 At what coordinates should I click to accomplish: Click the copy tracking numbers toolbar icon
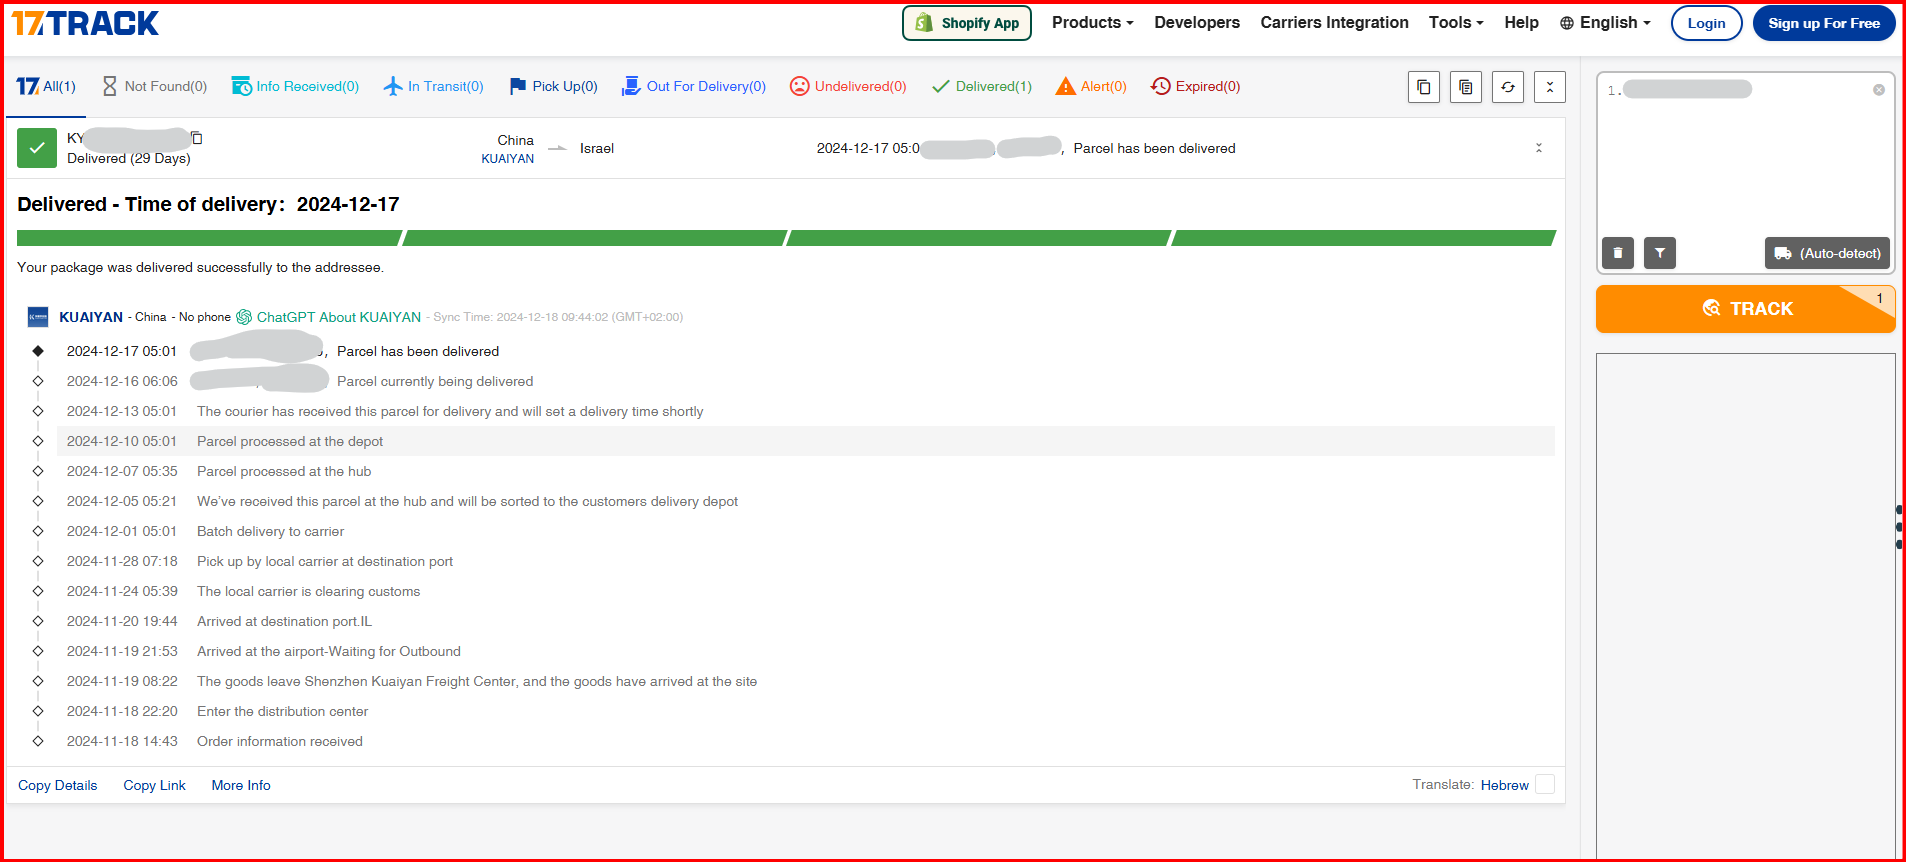1423,87
